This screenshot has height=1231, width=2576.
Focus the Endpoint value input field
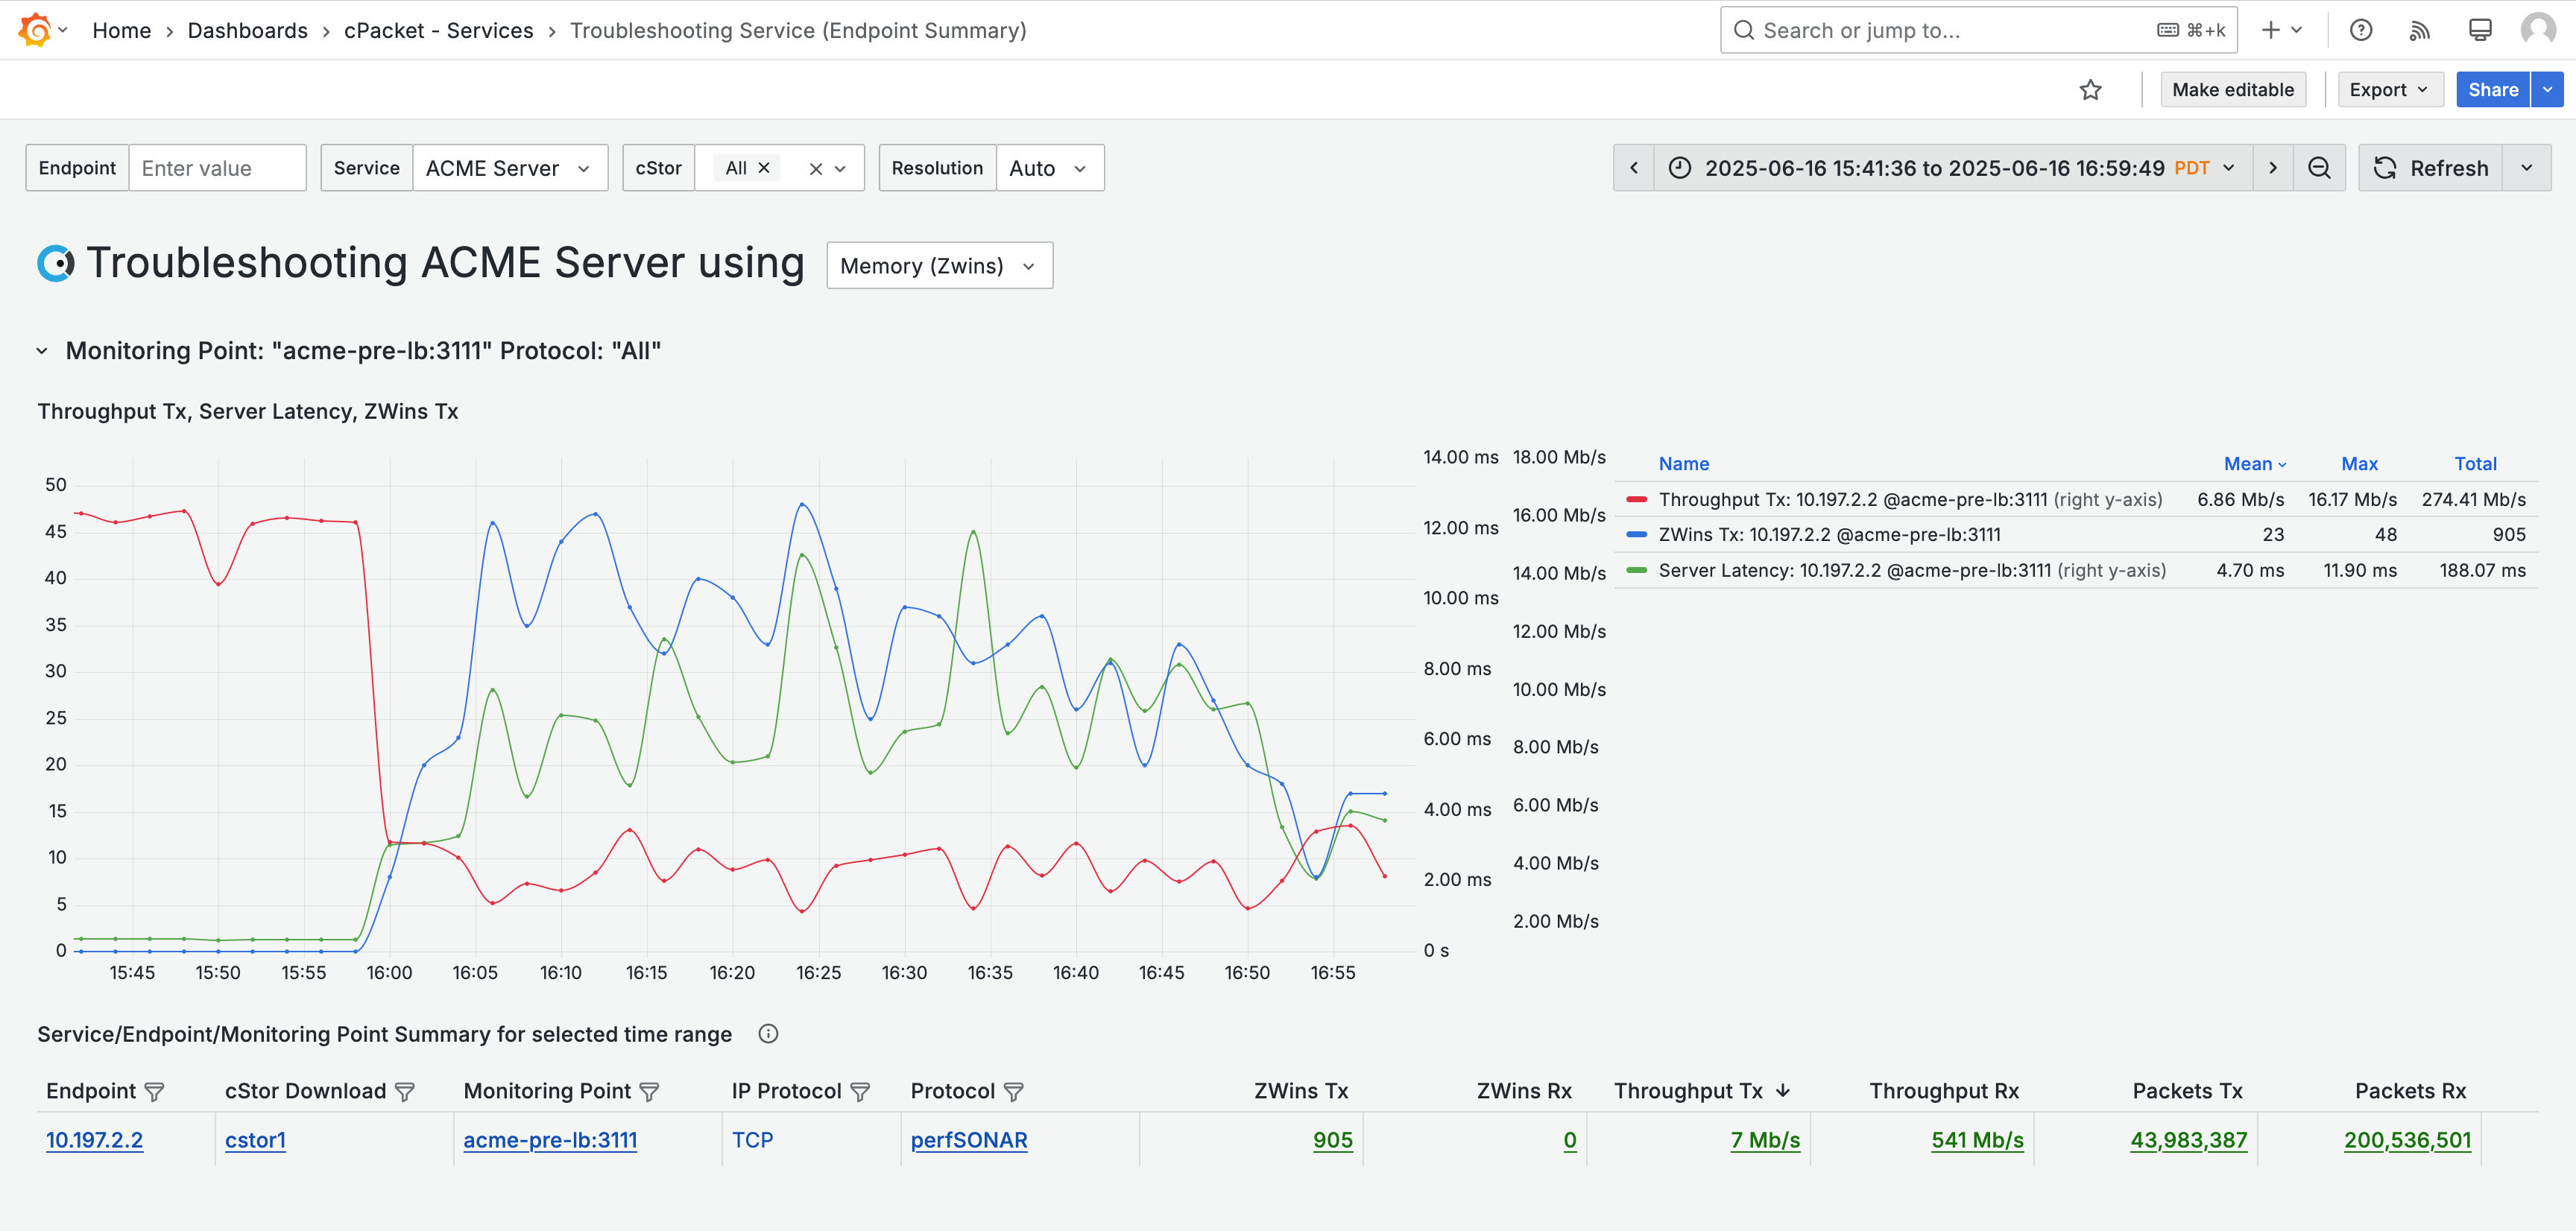pyautogui.click(x=217, y=168)
